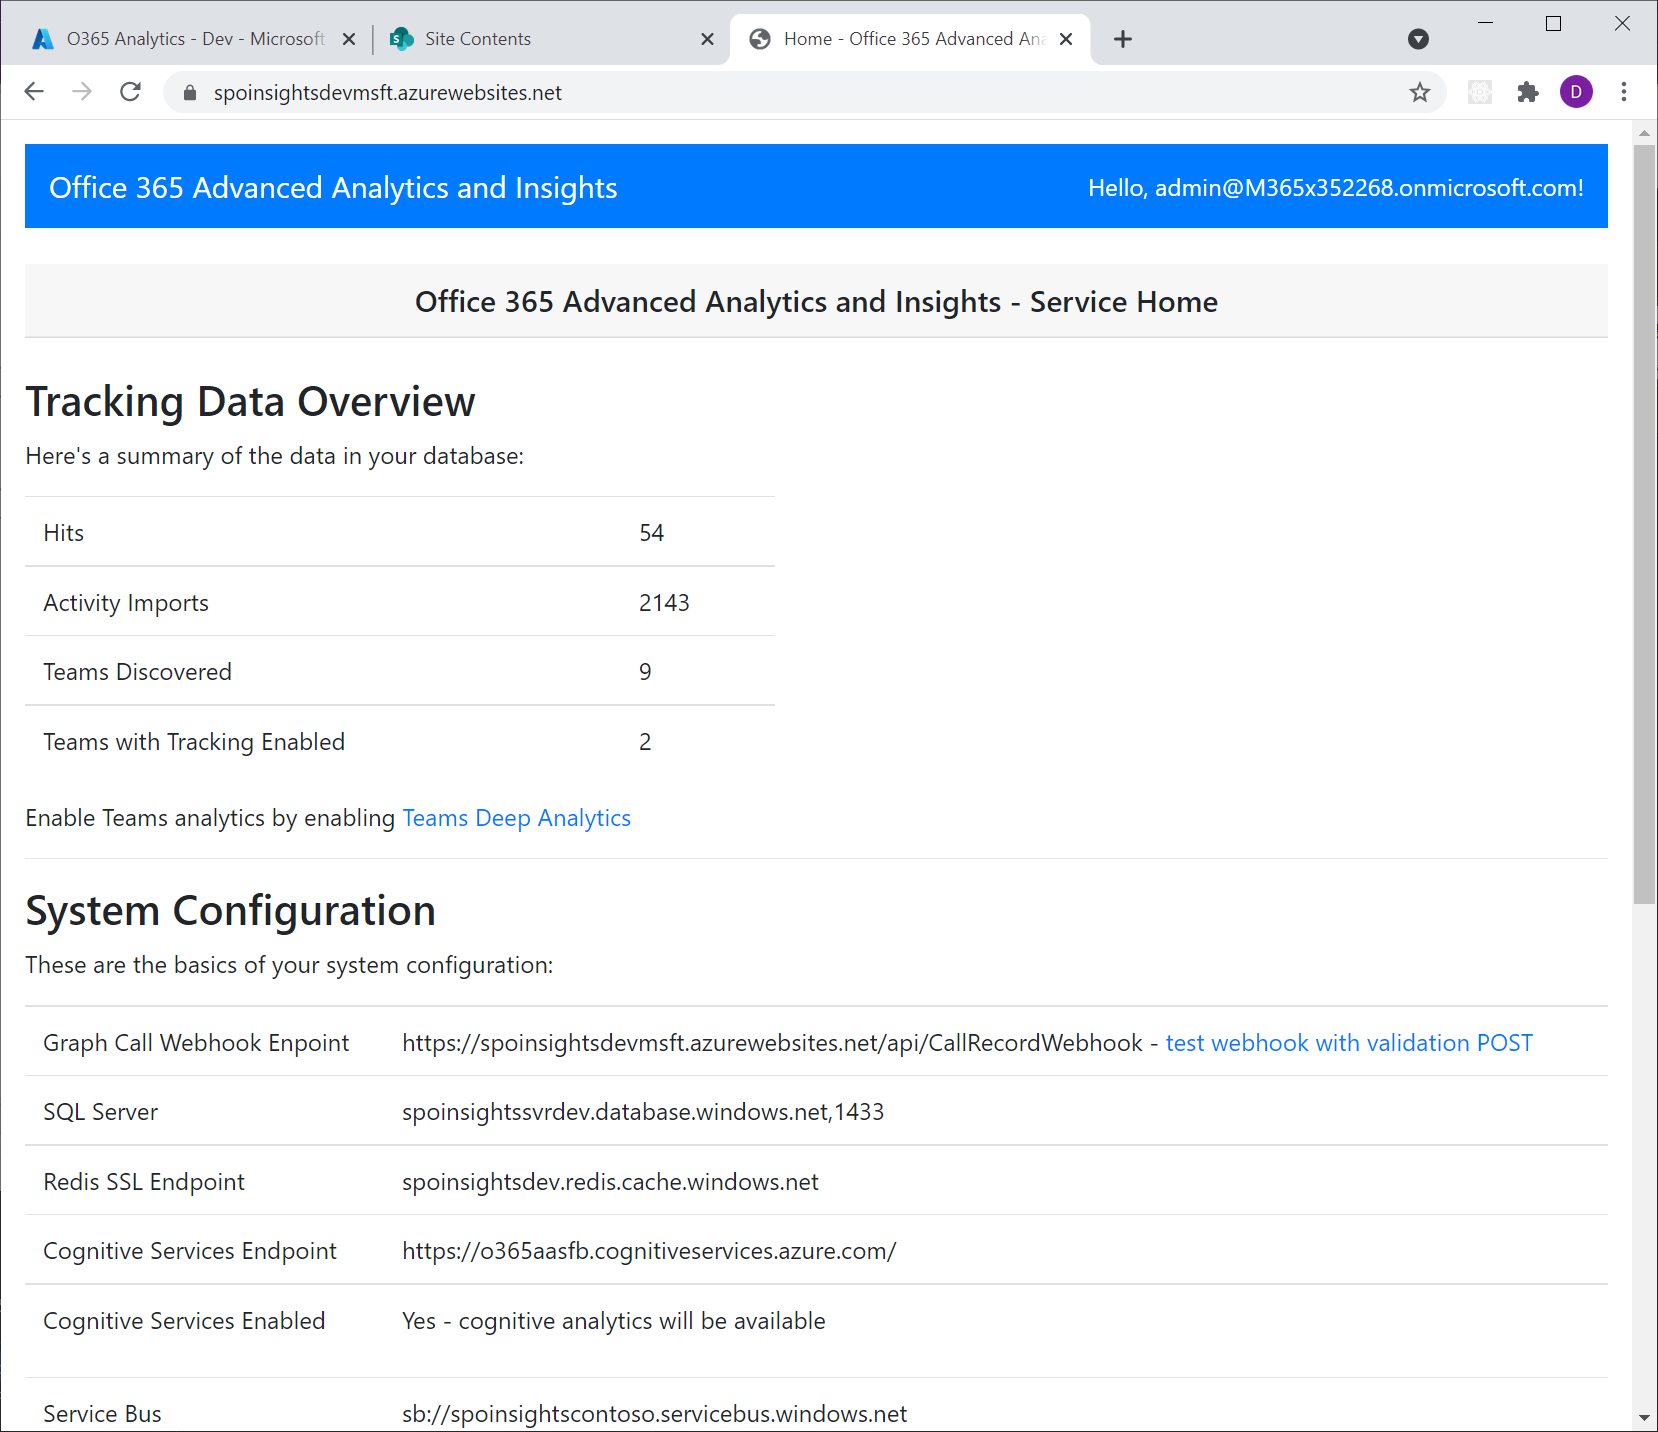Click the SQL Server address value
Image resolution: width=1658 pixels, height=1432 pixels.
(643, 1112)
